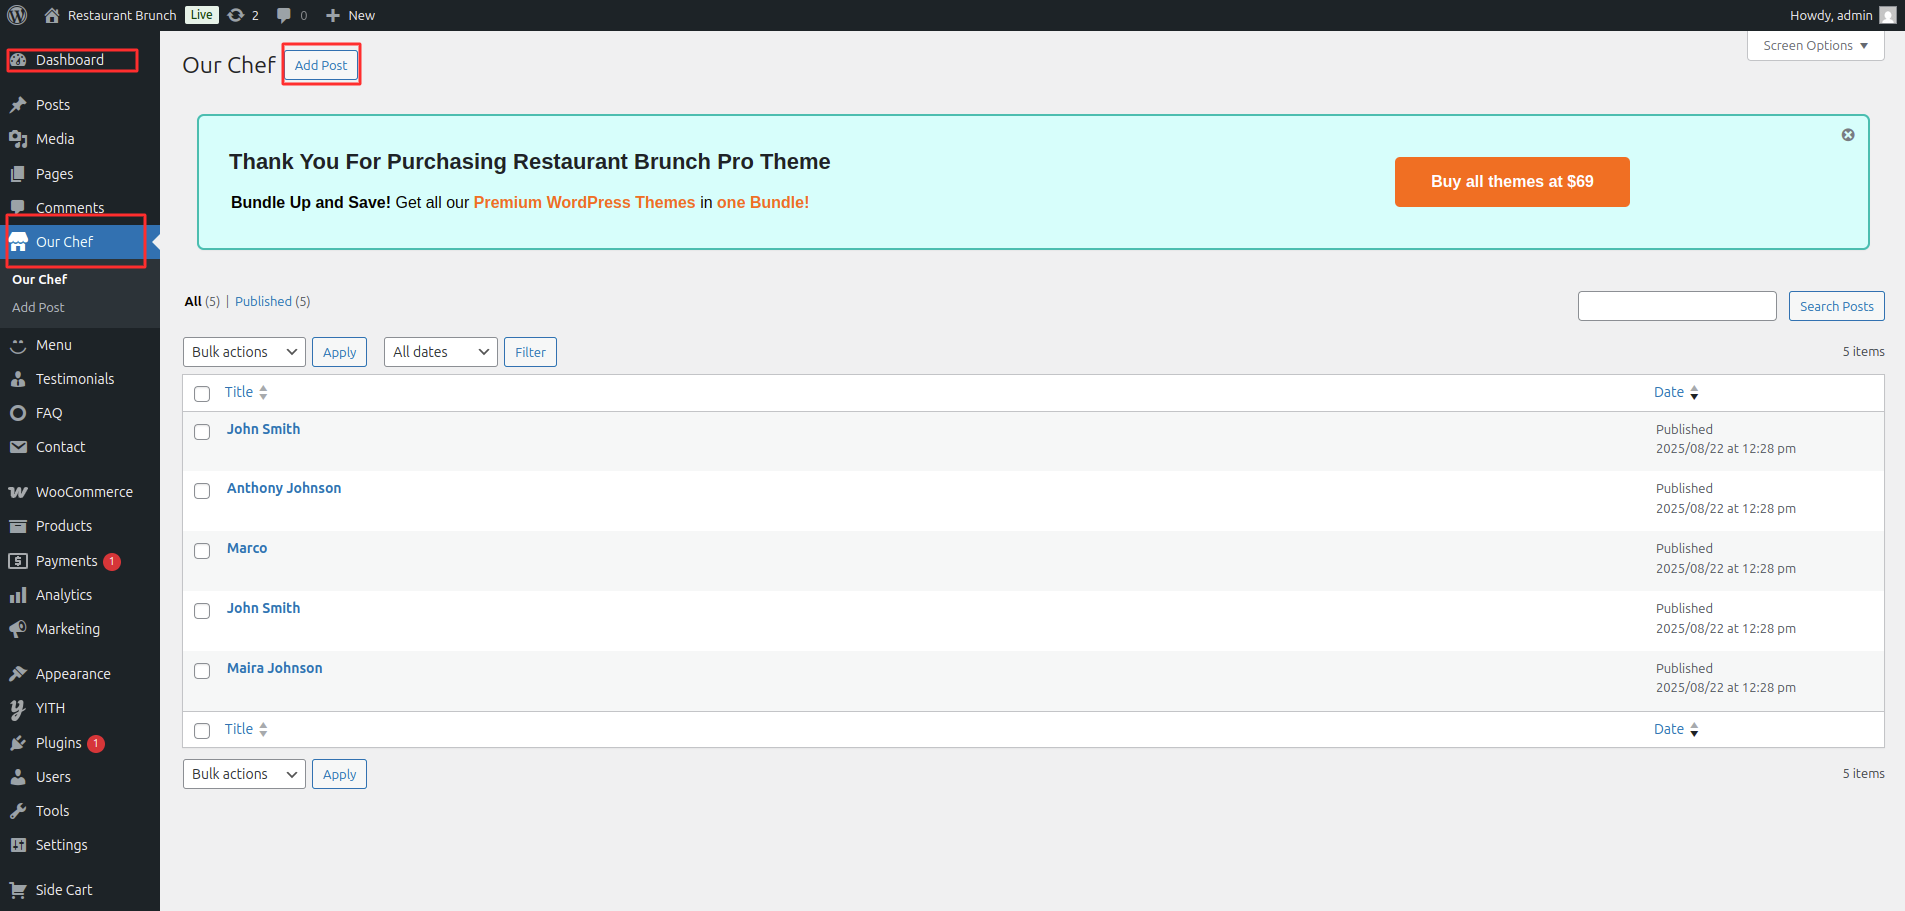Check the select-all box in the table header

202,394
